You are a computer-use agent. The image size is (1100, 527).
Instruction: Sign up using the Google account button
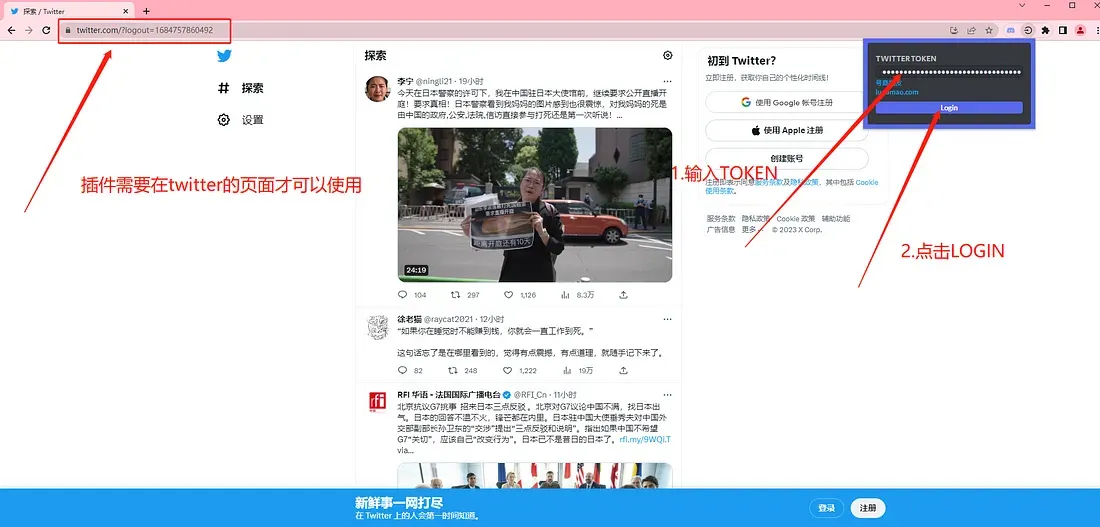pyautogui.click(x=787, y=102)
